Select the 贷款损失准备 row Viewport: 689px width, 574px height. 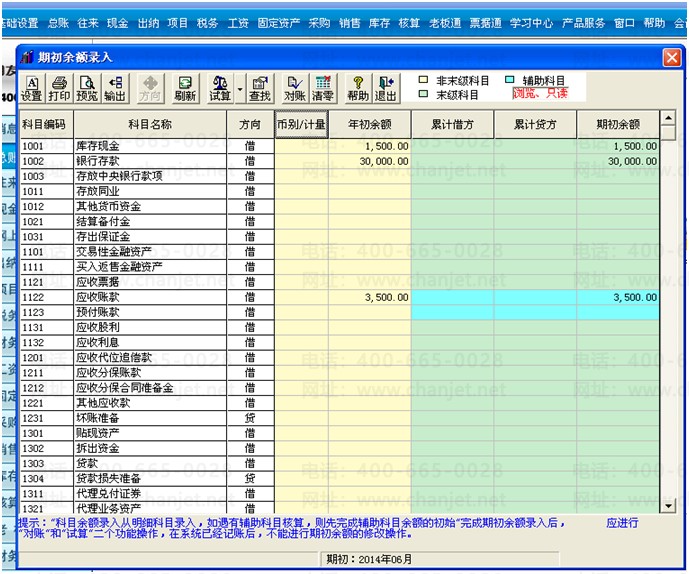coord(339,479)
